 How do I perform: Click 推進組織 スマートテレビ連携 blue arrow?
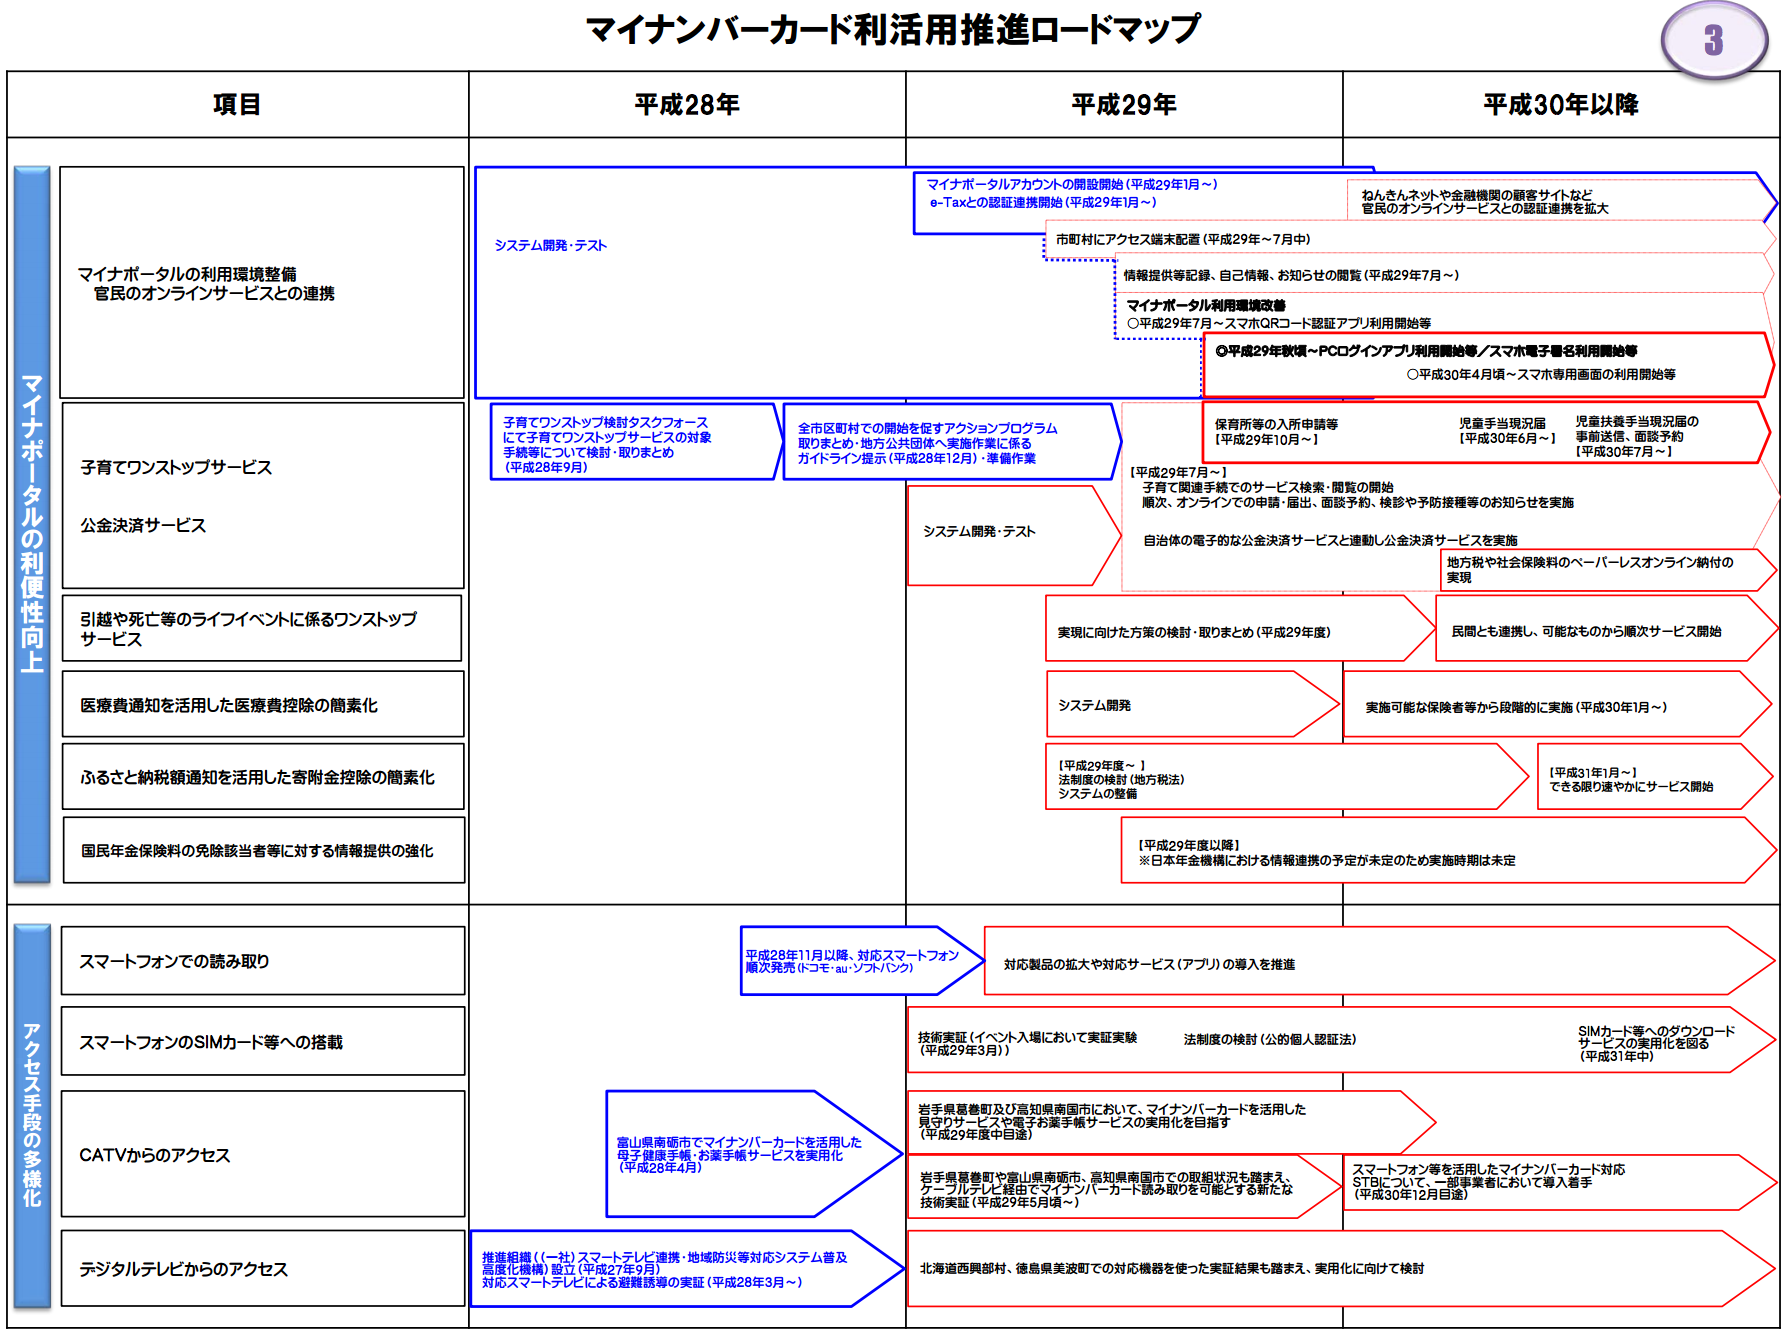(x=687, y=1268)
